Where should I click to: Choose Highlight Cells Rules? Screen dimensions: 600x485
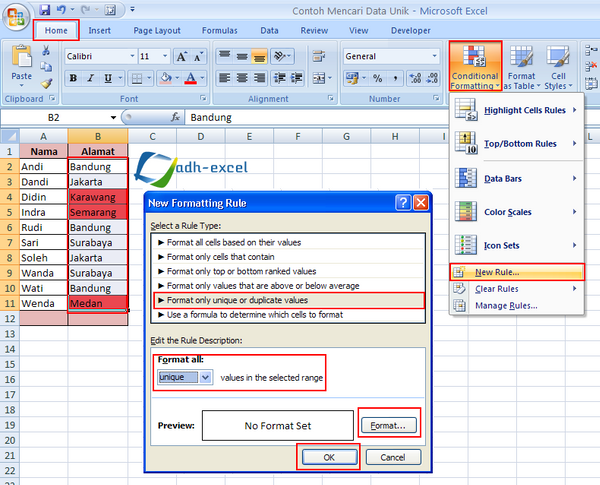pyautogui.click(x=516, y=110)
